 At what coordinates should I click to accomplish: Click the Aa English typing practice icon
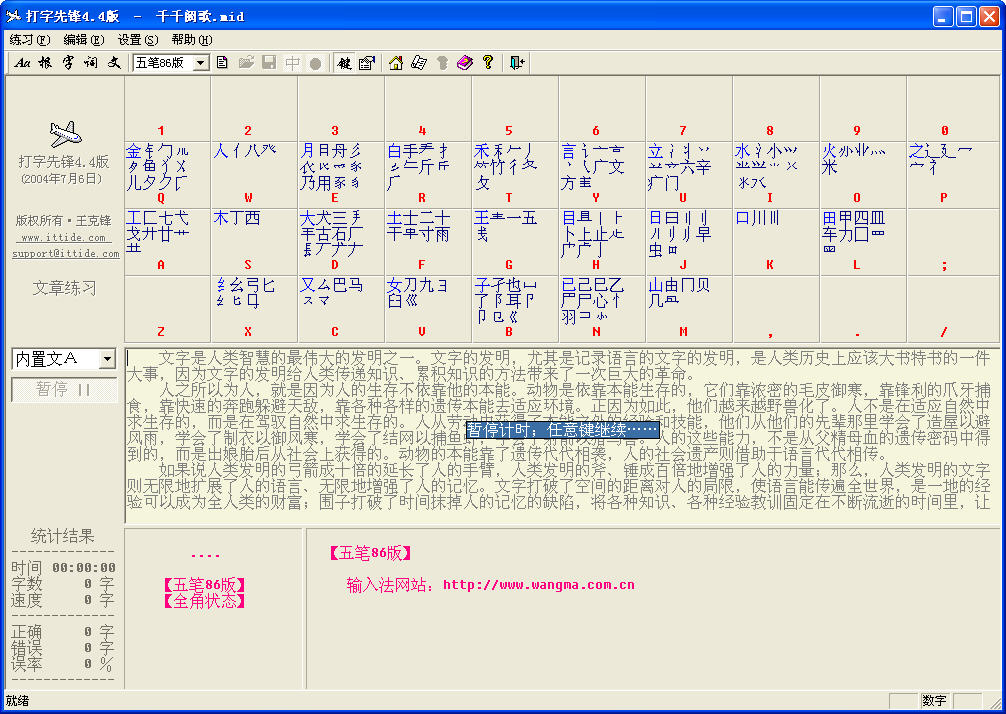click(x=22, y=63)
